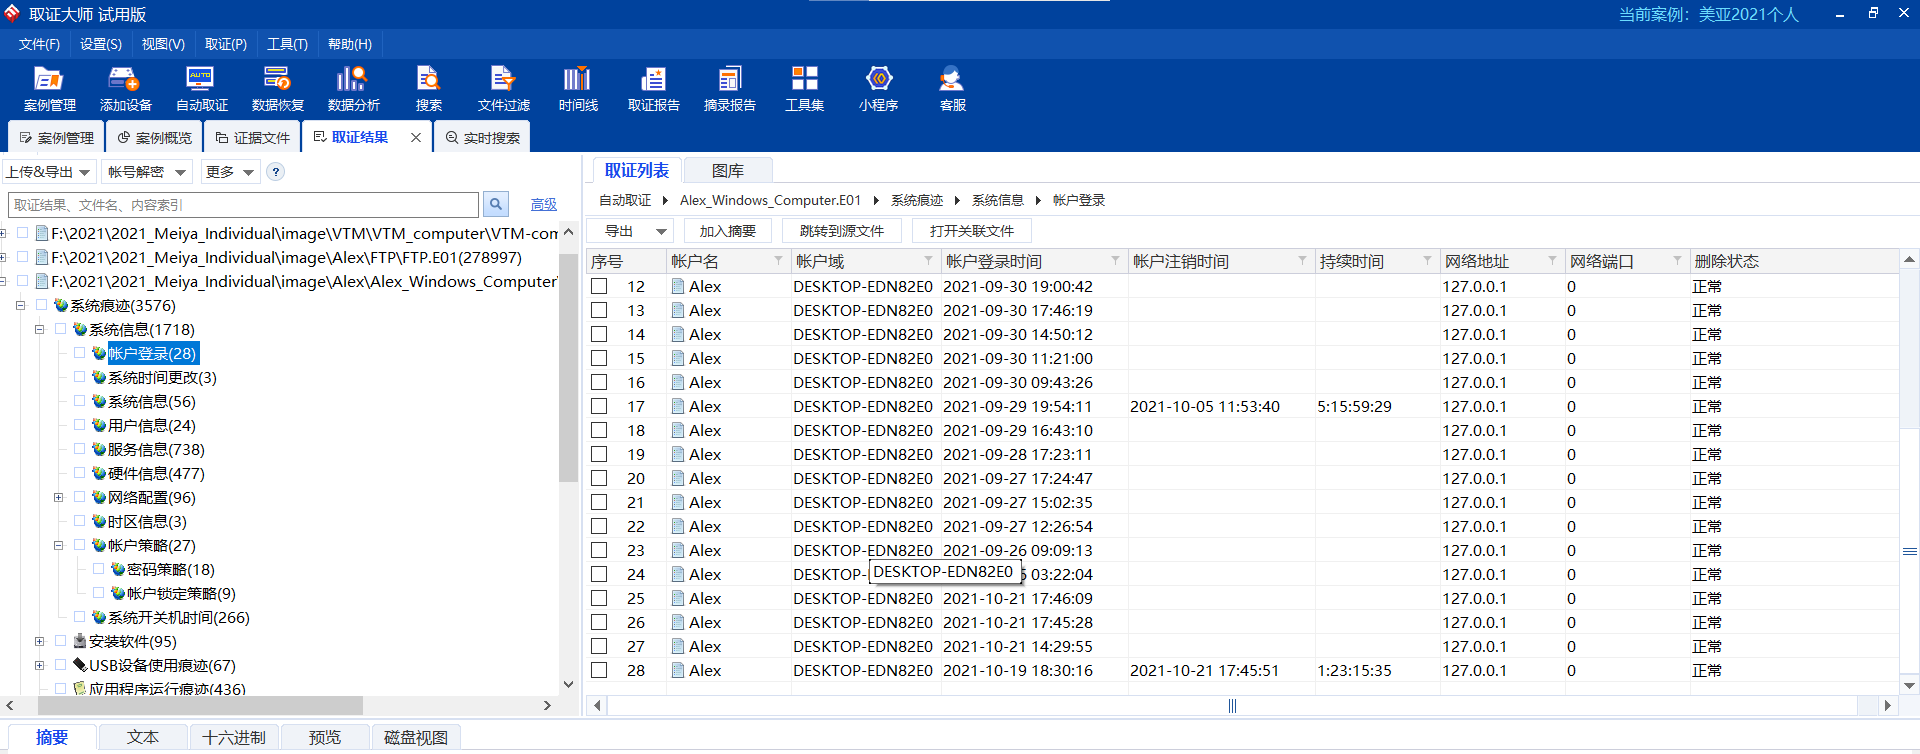This screenshot has width=1920, height=754.
Task: Sort by the 删除状态 column header
Action: pyautogui.click(x=1794, y=261)
